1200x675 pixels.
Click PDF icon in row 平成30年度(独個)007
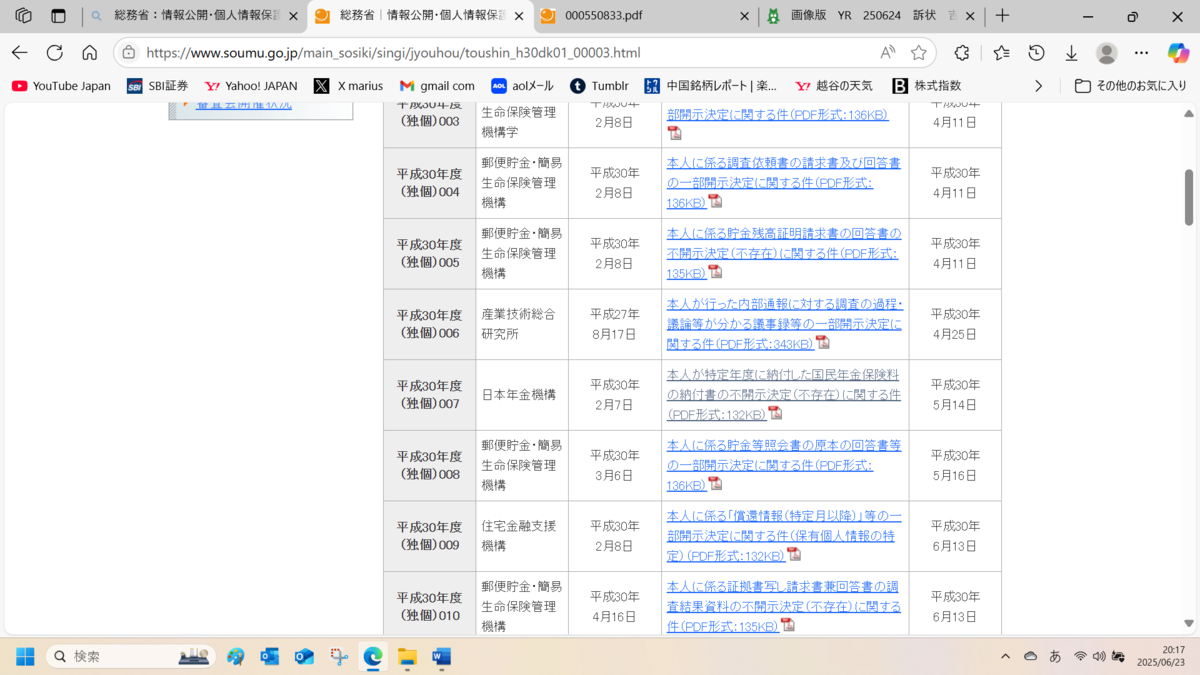click(775, 413)
